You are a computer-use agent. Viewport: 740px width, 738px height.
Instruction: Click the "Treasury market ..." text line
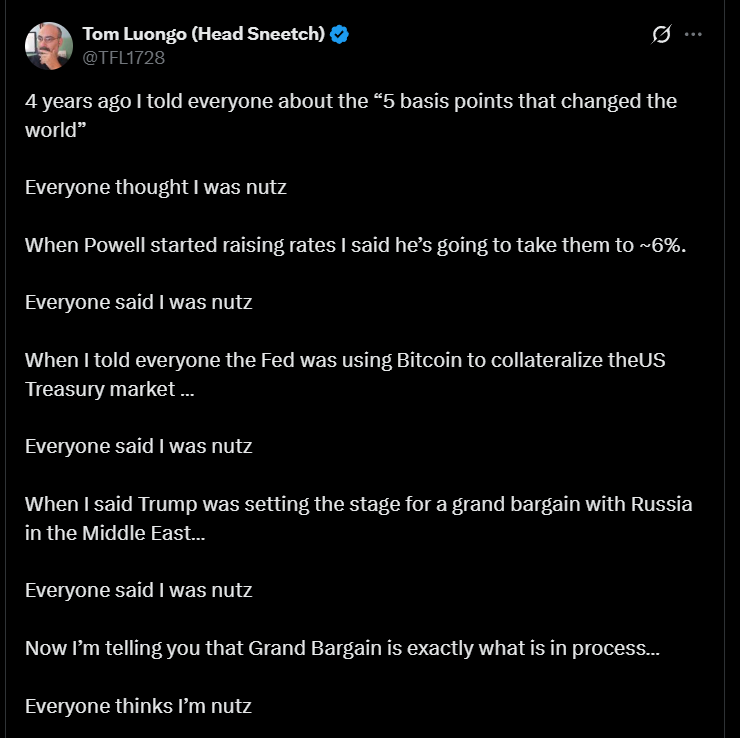pos(110,389)
